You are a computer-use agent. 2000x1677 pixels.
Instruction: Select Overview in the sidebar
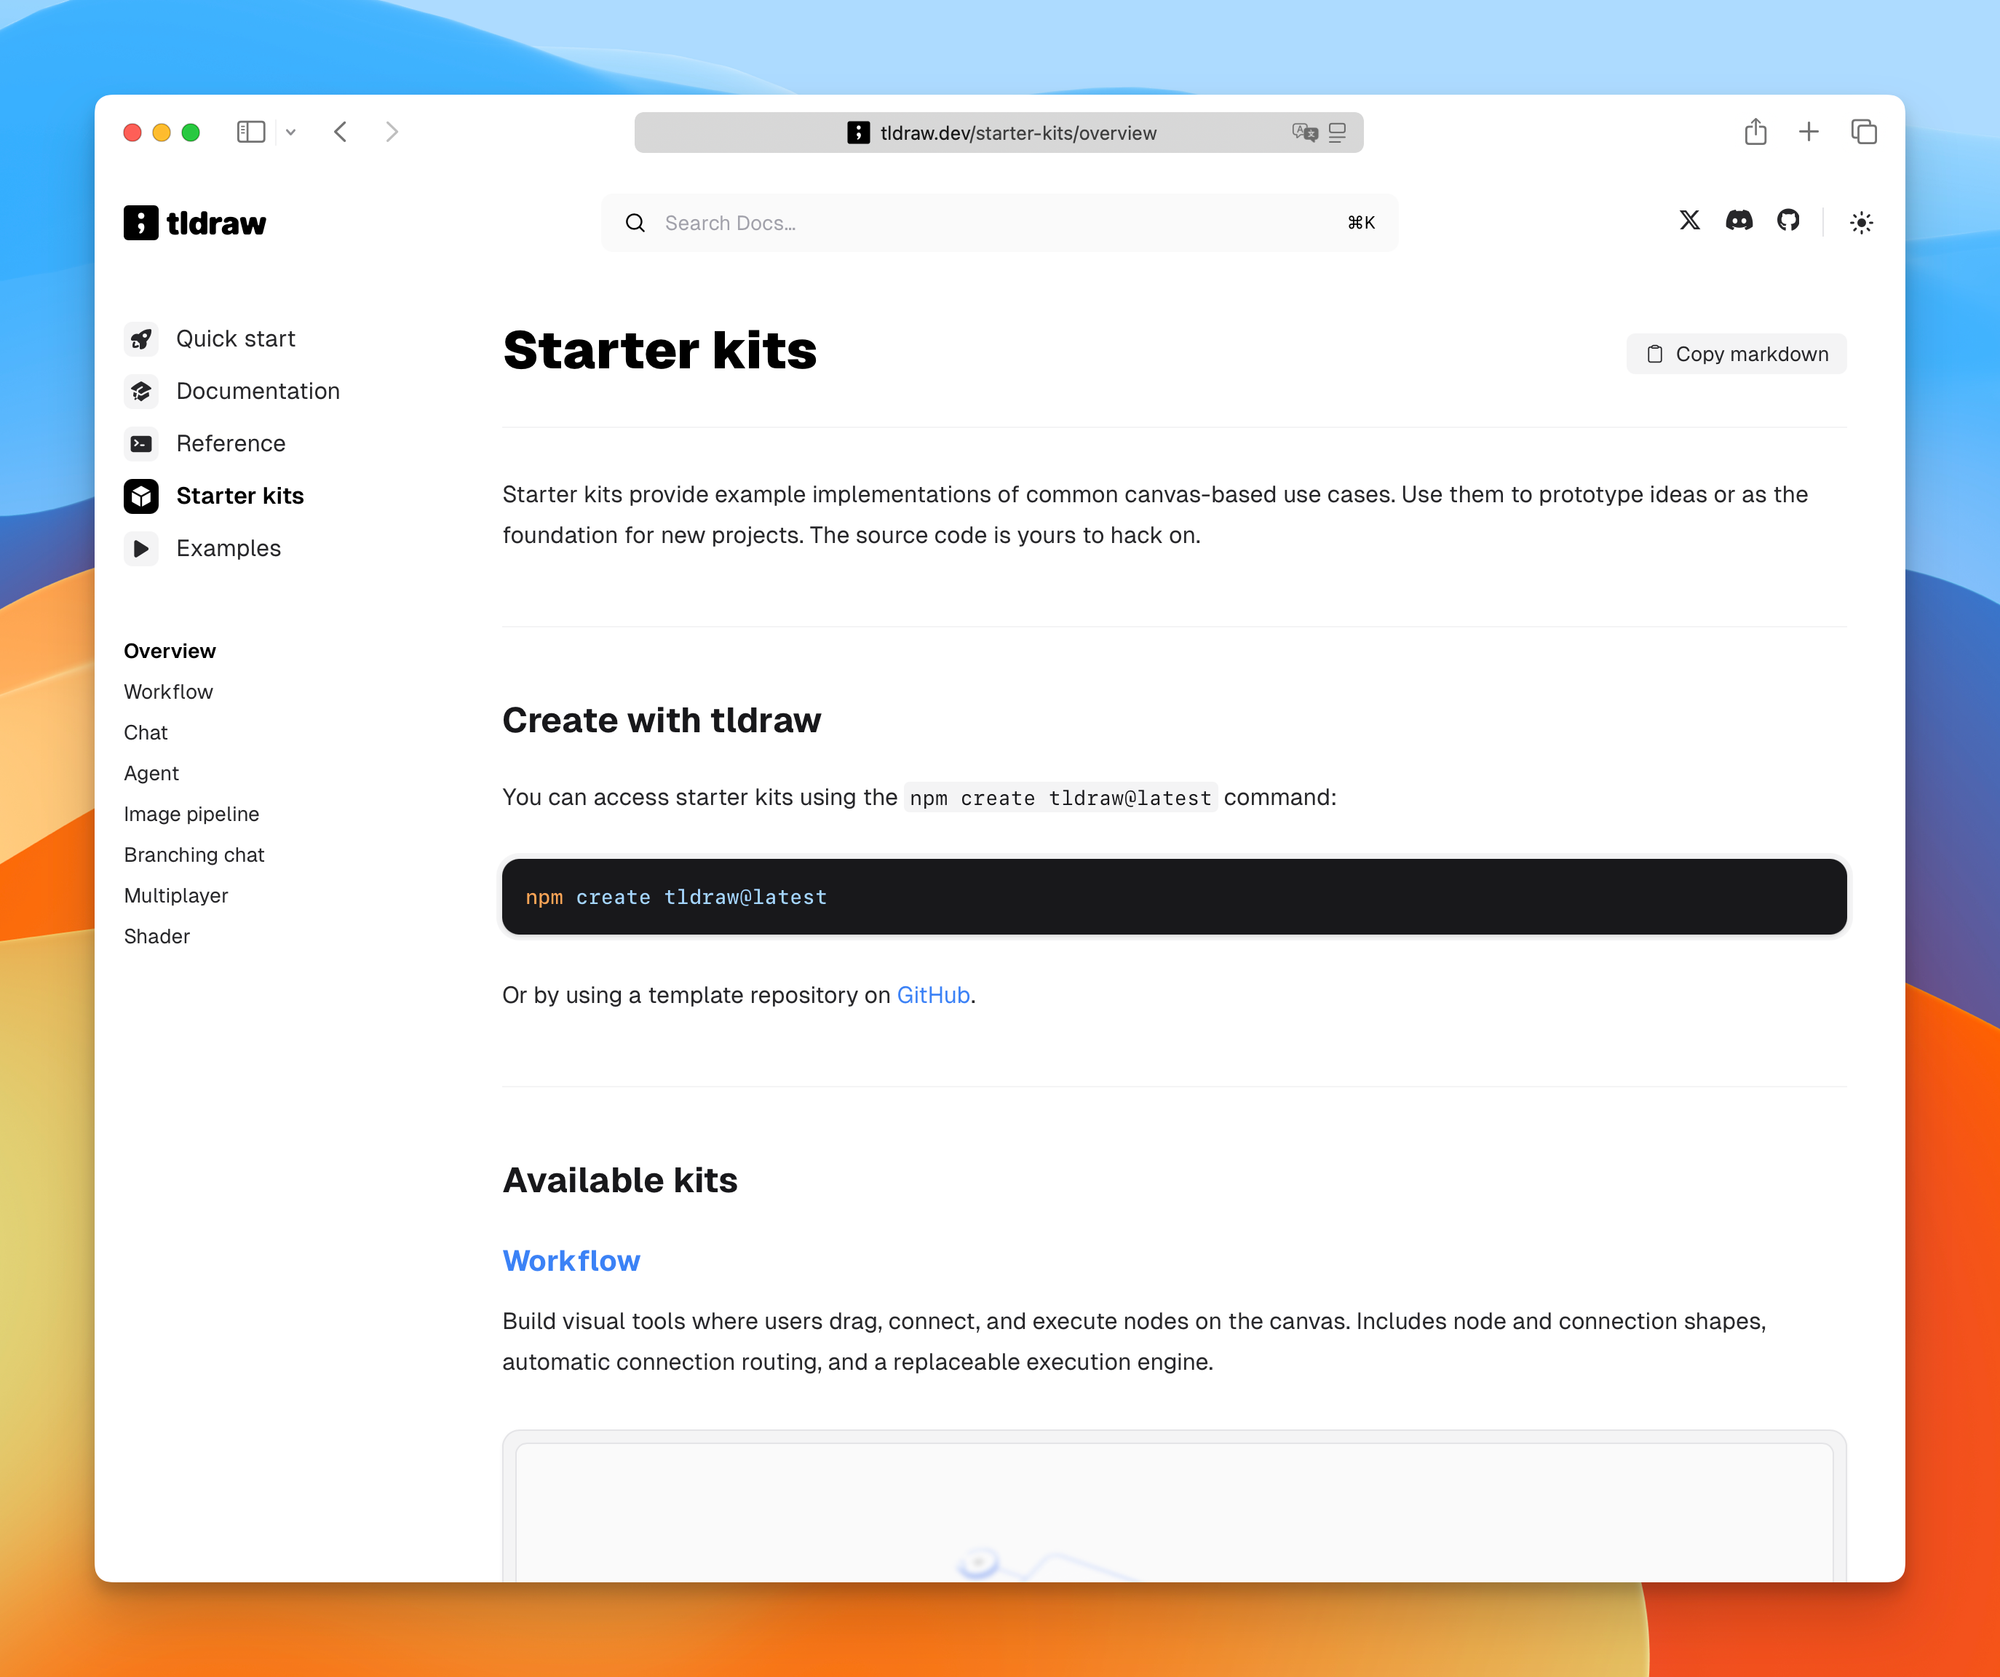tap(170, 651)
